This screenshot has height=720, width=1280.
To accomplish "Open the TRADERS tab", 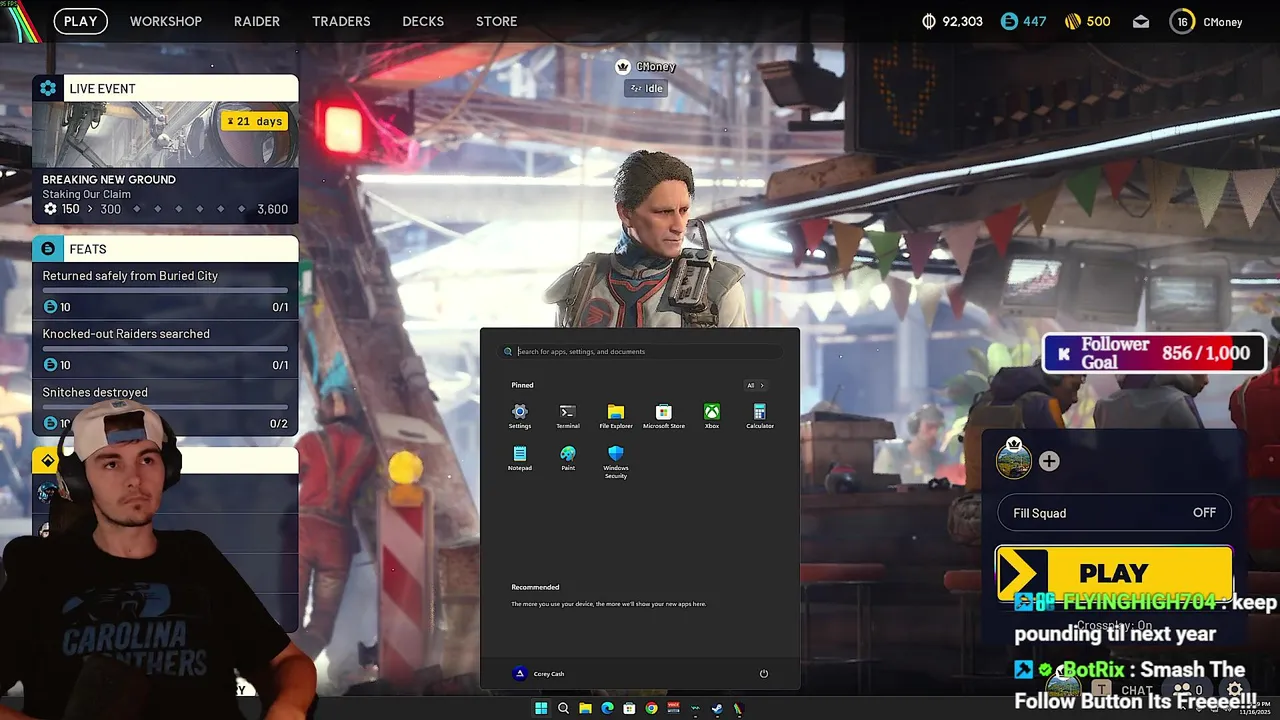I will 341,21.
